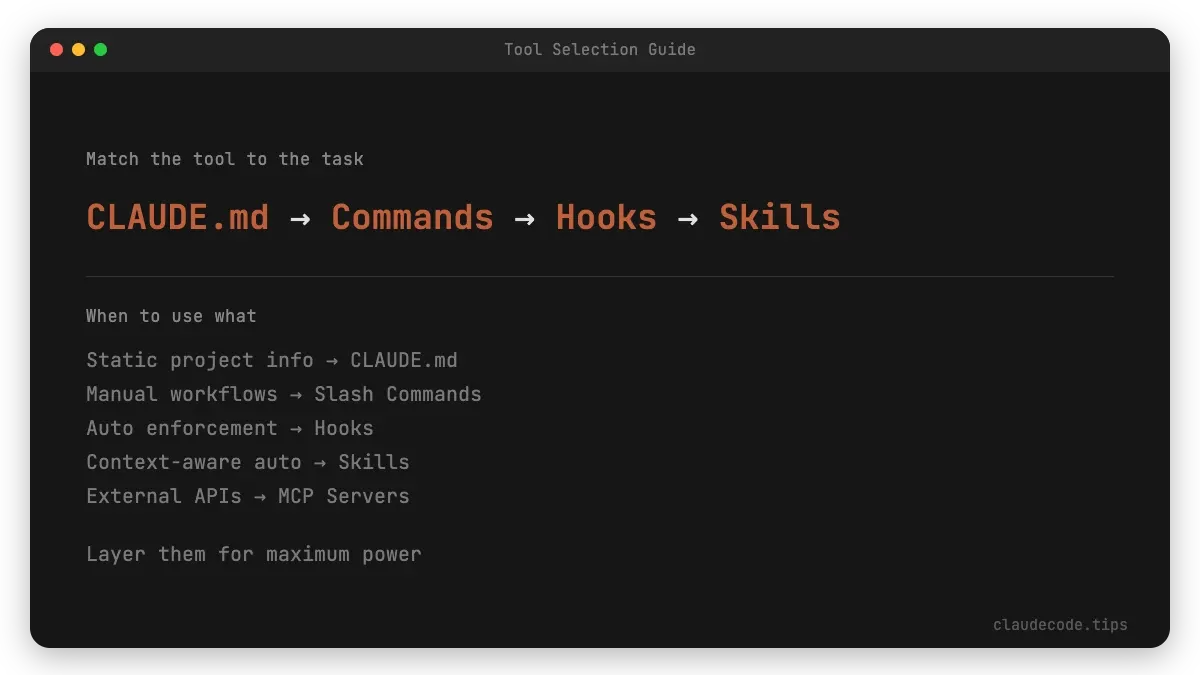The image size is (1200, 675).
Task: Click the red traffic light control
Action: point(56,47)
